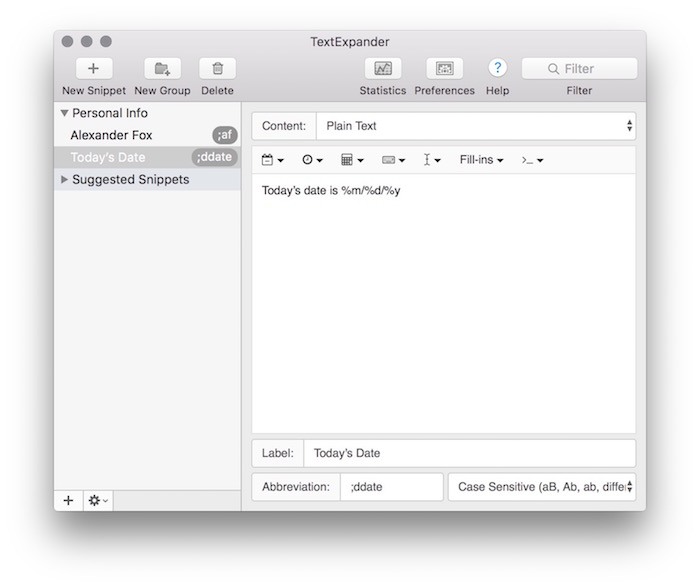Screen dimensions: 700x588
Task: Click in the Filter search field
Action: pos(579,68)
